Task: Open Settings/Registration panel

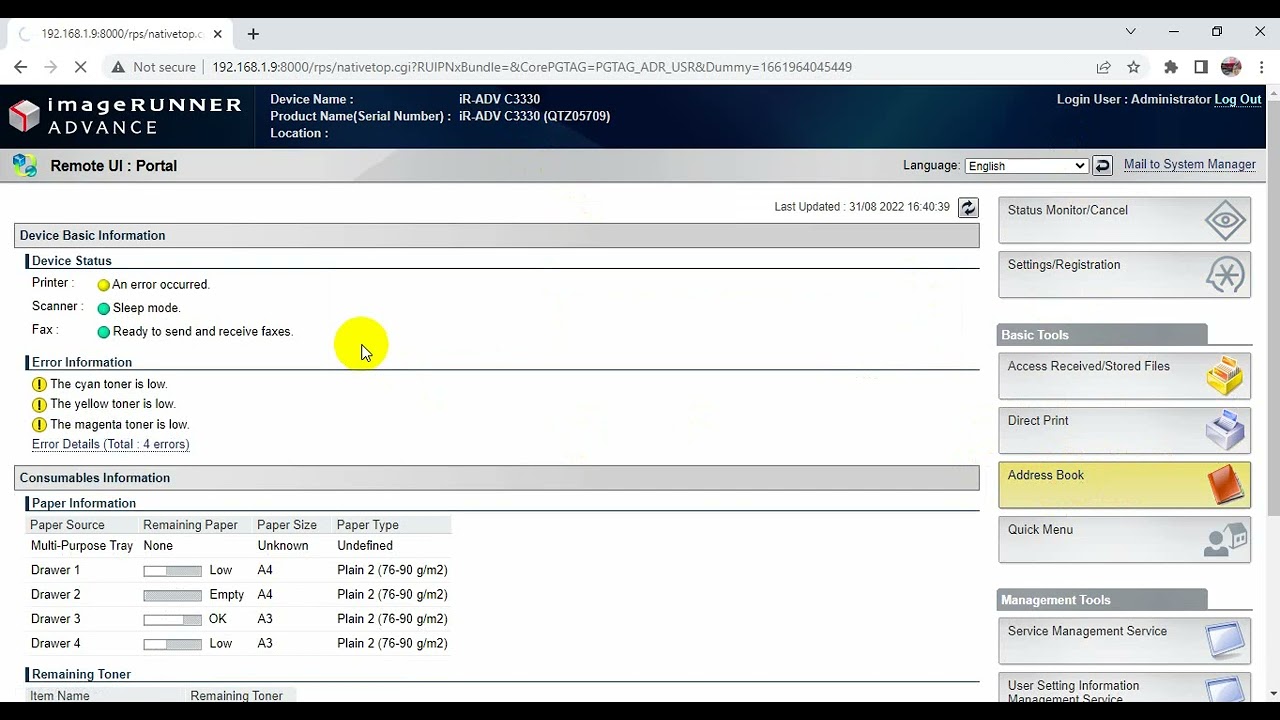Action: (x=1124, y=274)
